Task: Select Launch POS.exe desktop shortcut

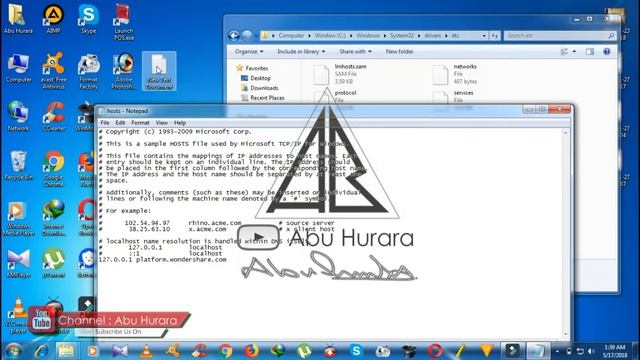Action: (124, 22)
